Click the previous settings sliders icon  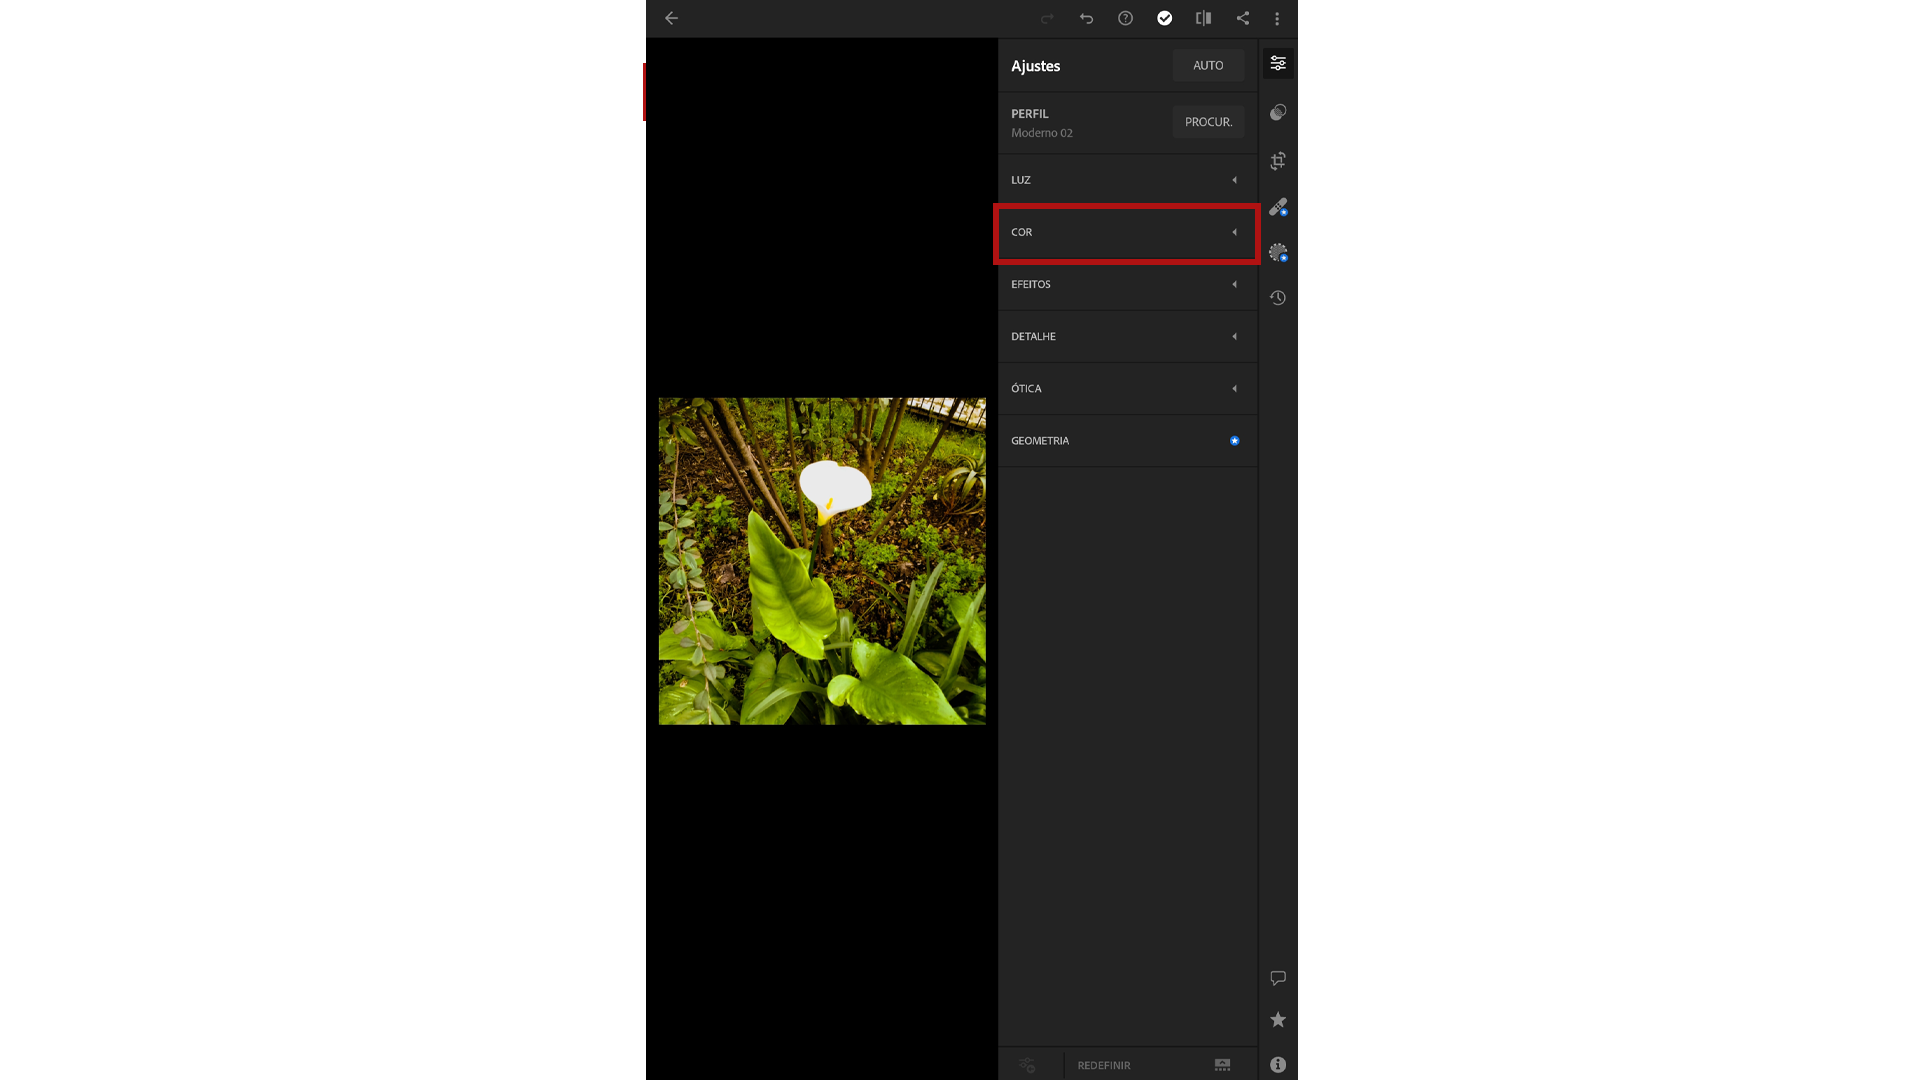(x=1028, y=1065)
